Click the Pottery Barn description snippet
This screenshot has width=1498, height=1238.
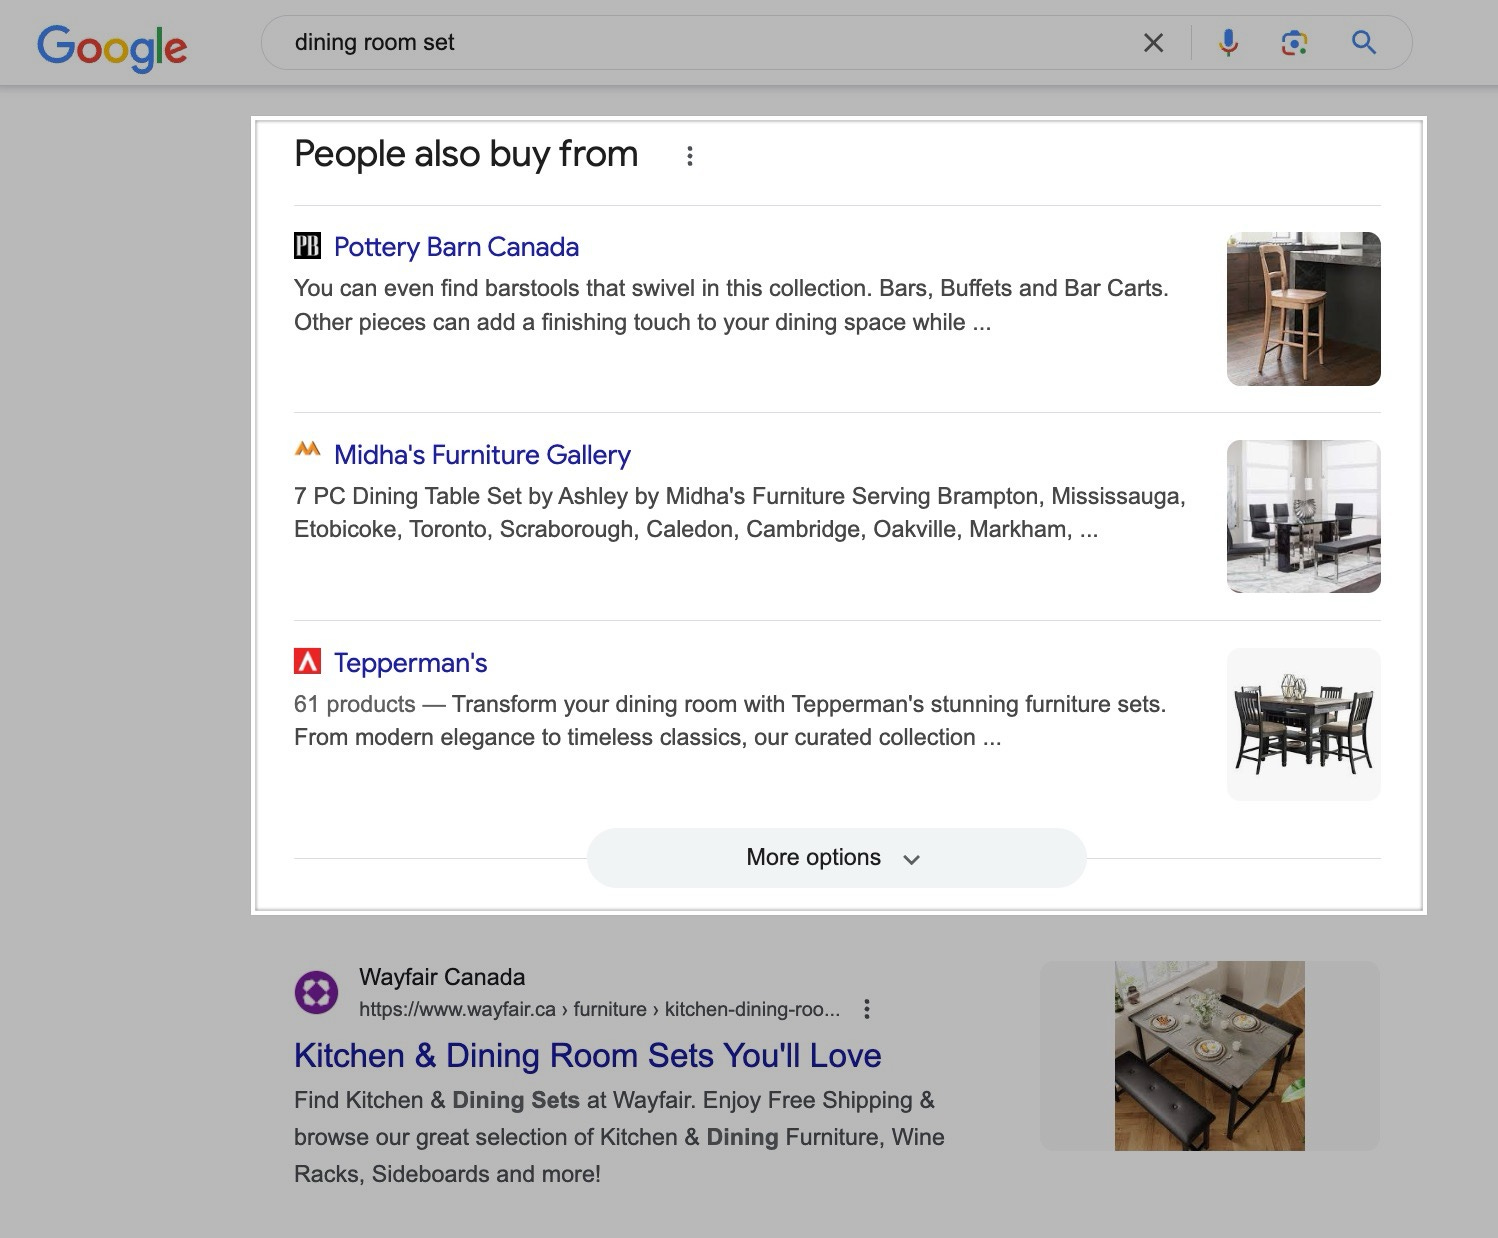pos(731,305)
